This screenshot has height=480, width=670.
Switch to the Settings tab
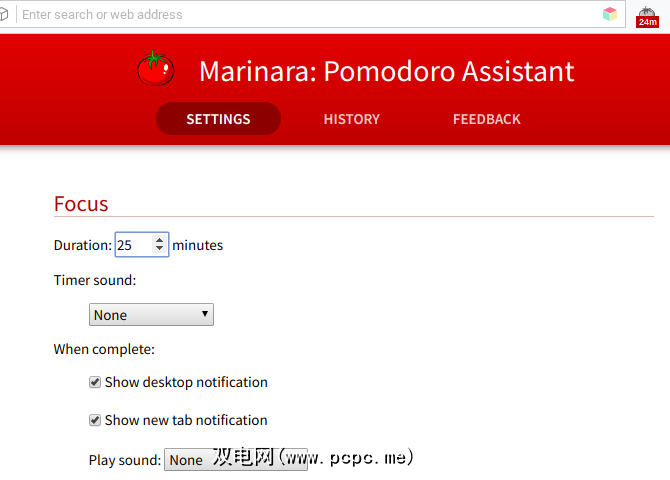218,119
